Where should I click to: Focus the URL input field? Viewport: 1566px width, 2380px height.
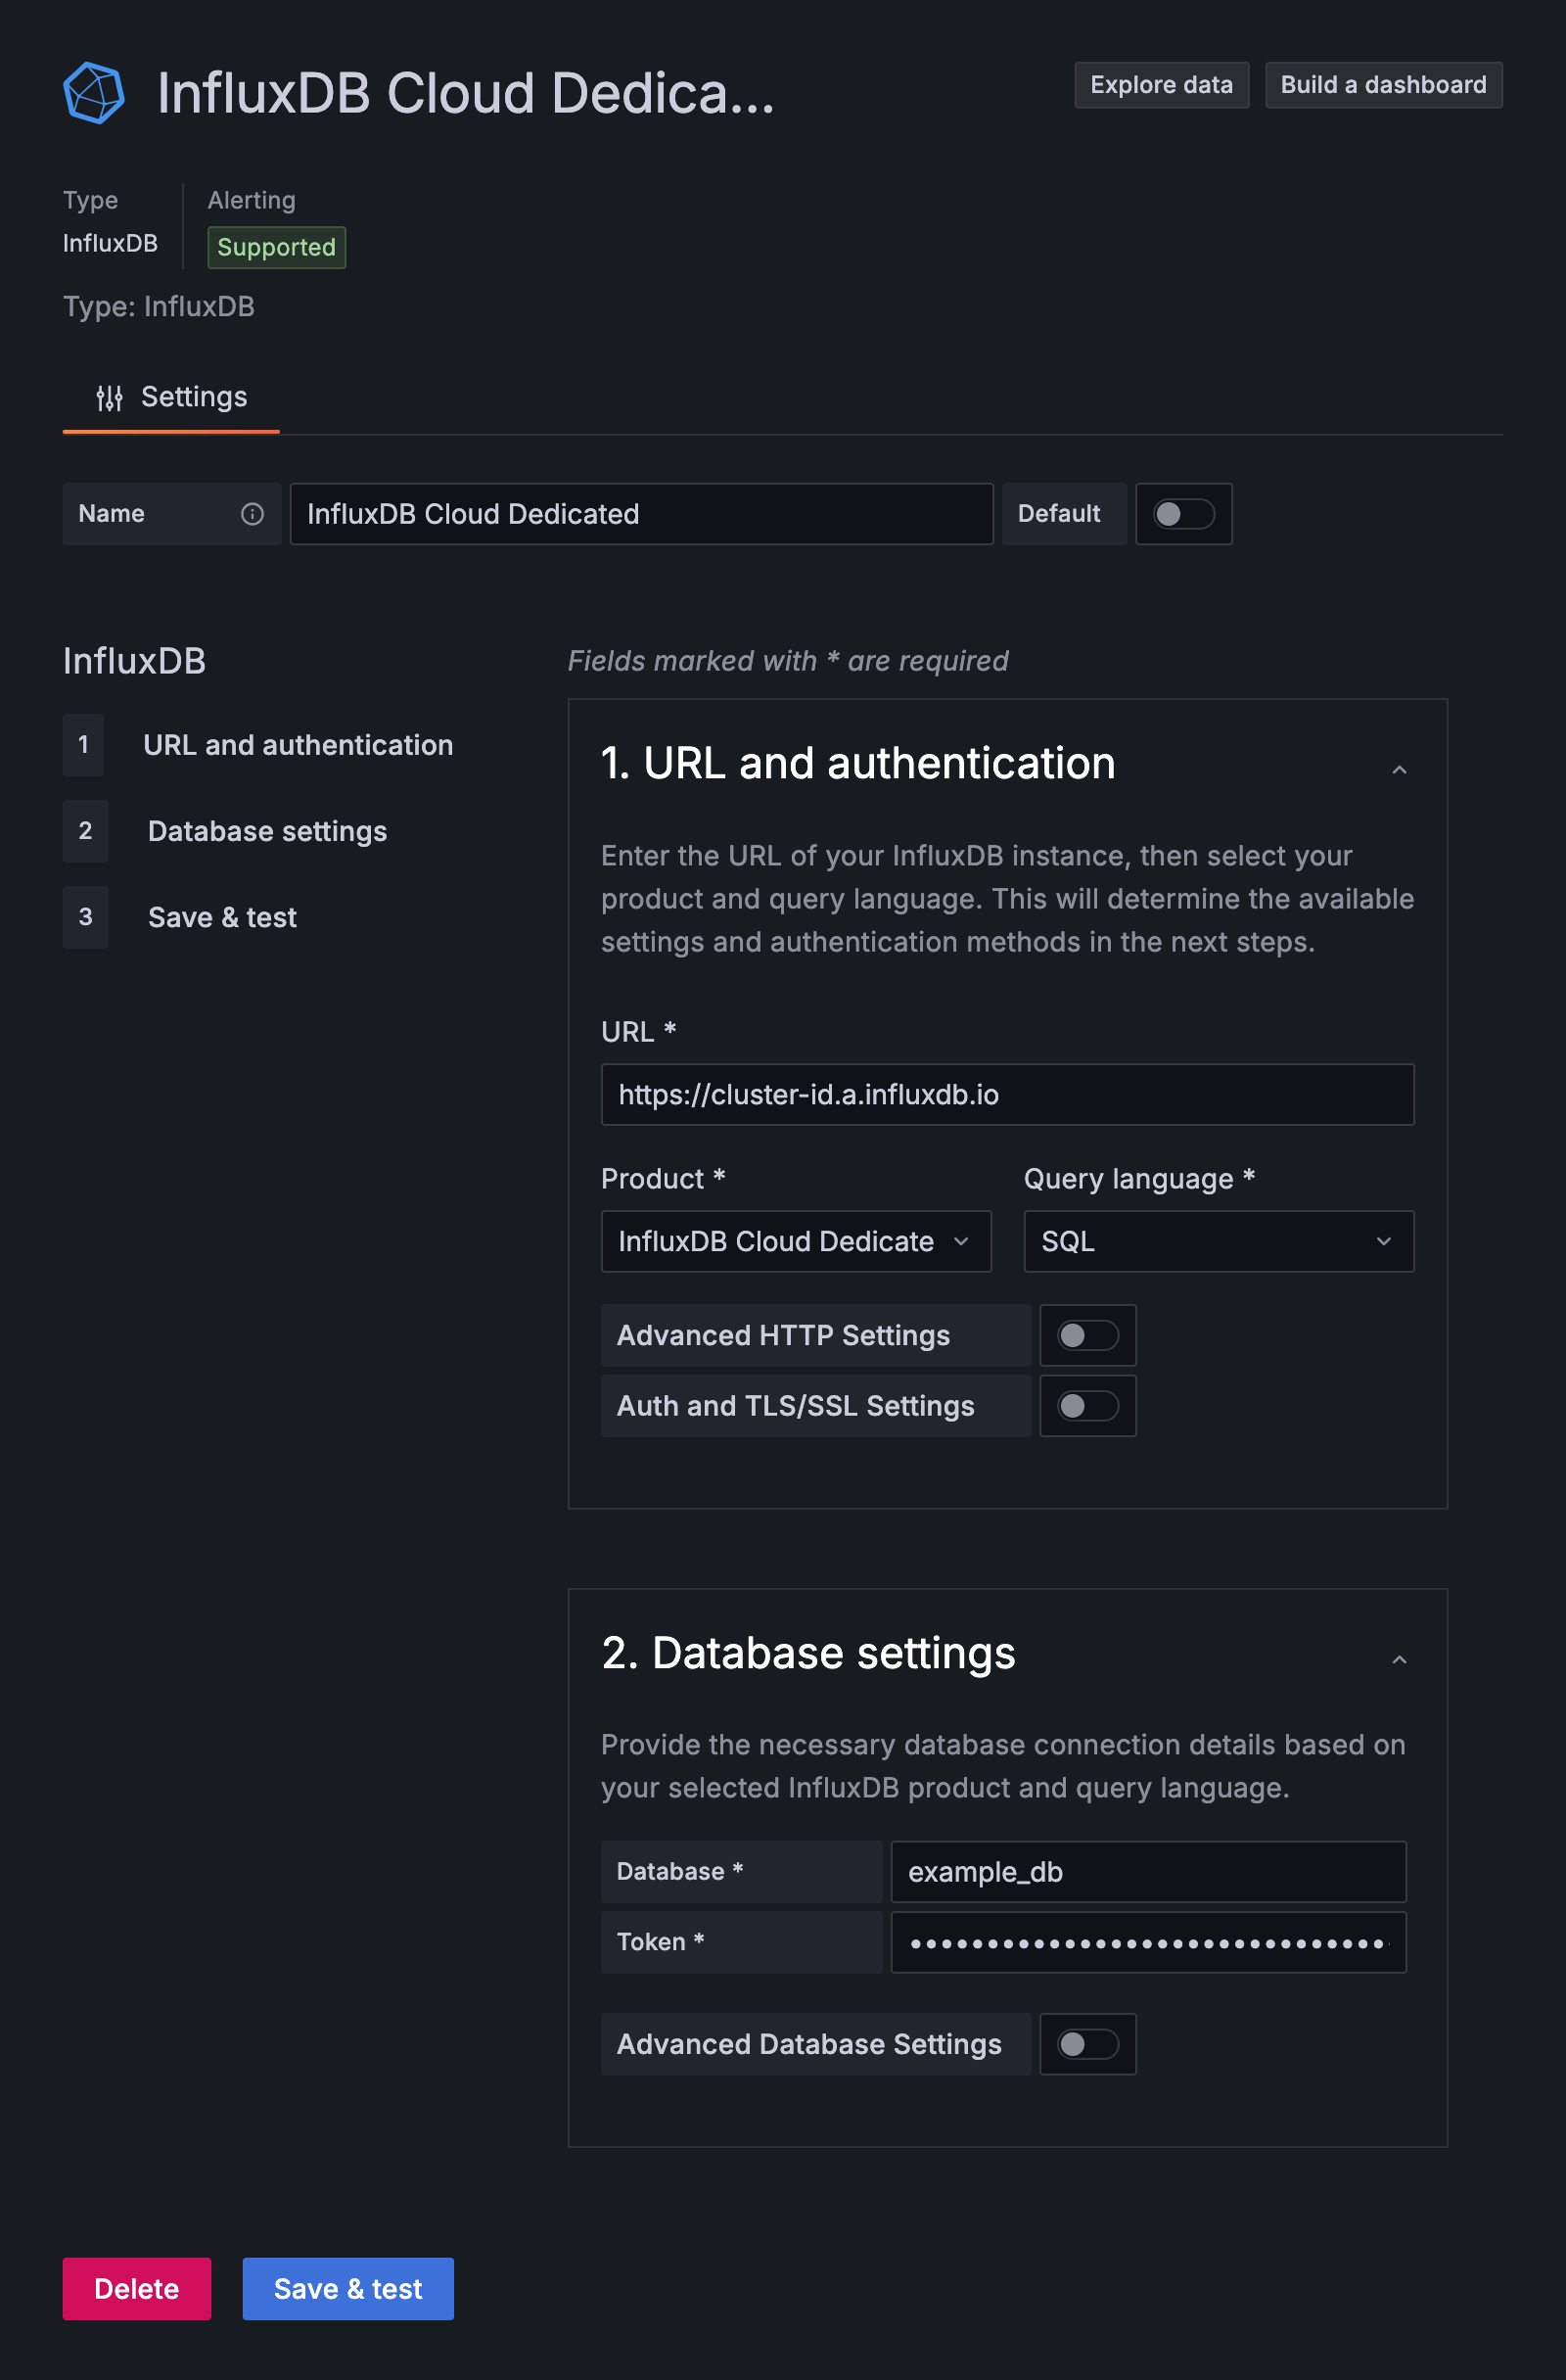pyautogui.click(x=1007, y=1095)
